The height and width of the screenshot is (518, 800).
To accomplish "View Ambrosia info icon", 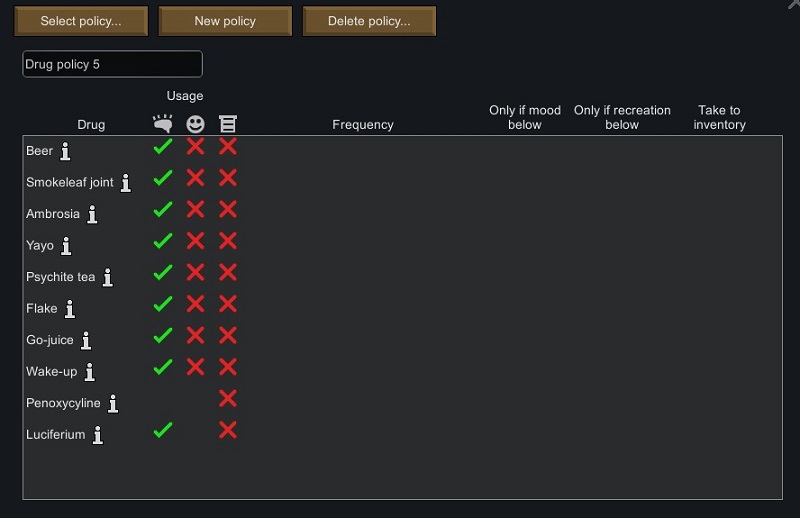I will point(92,214).
